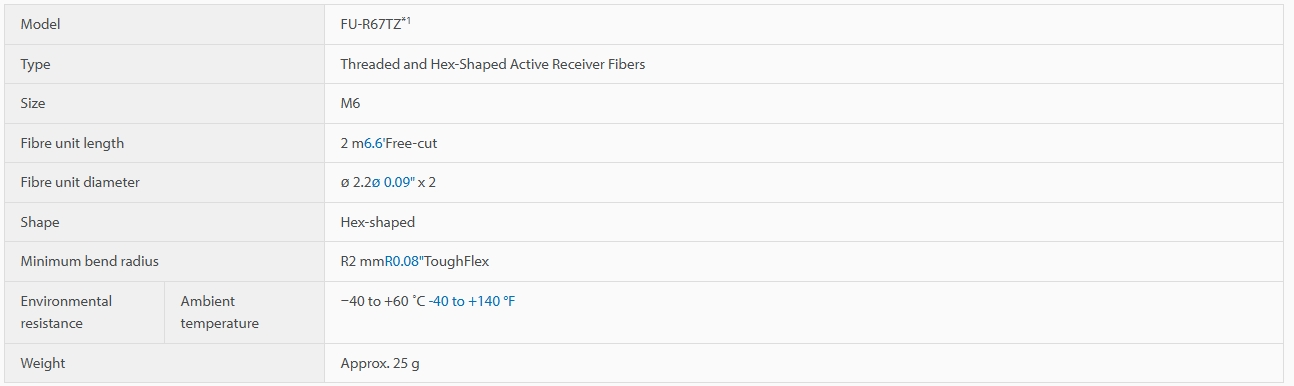Viewport: 1294px width, 386px height.
Task: Click the Approx. 25 g value
Action: click(x=380, y=363)
